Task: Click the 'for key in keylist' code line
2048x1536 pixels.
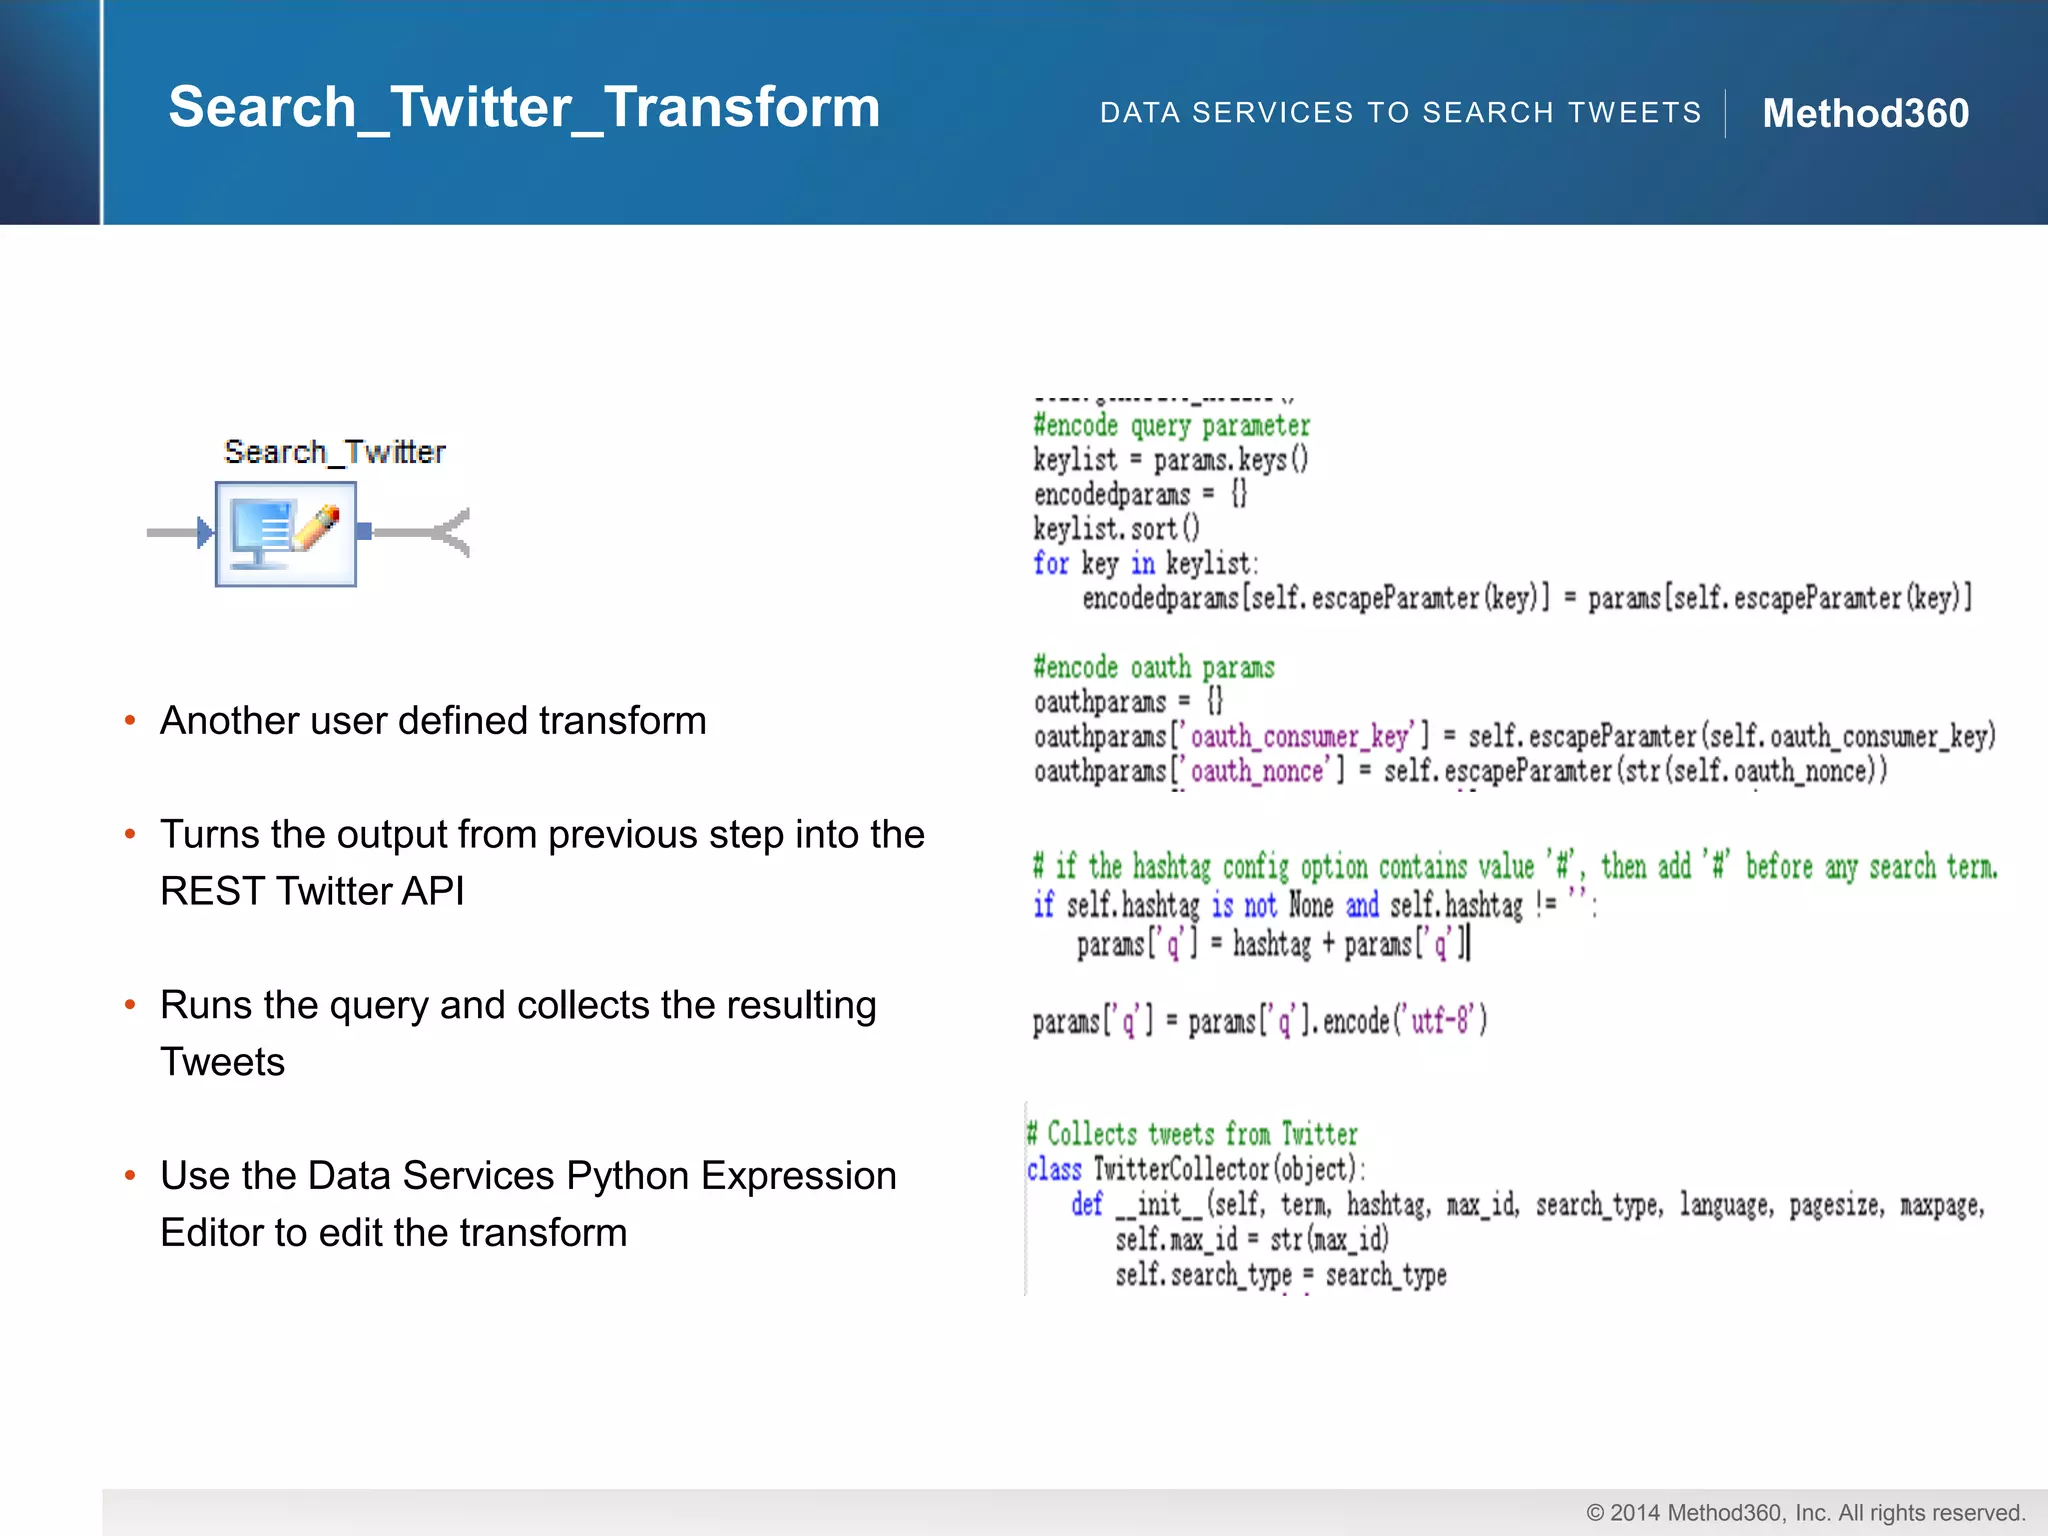Action: [1145, 564]
